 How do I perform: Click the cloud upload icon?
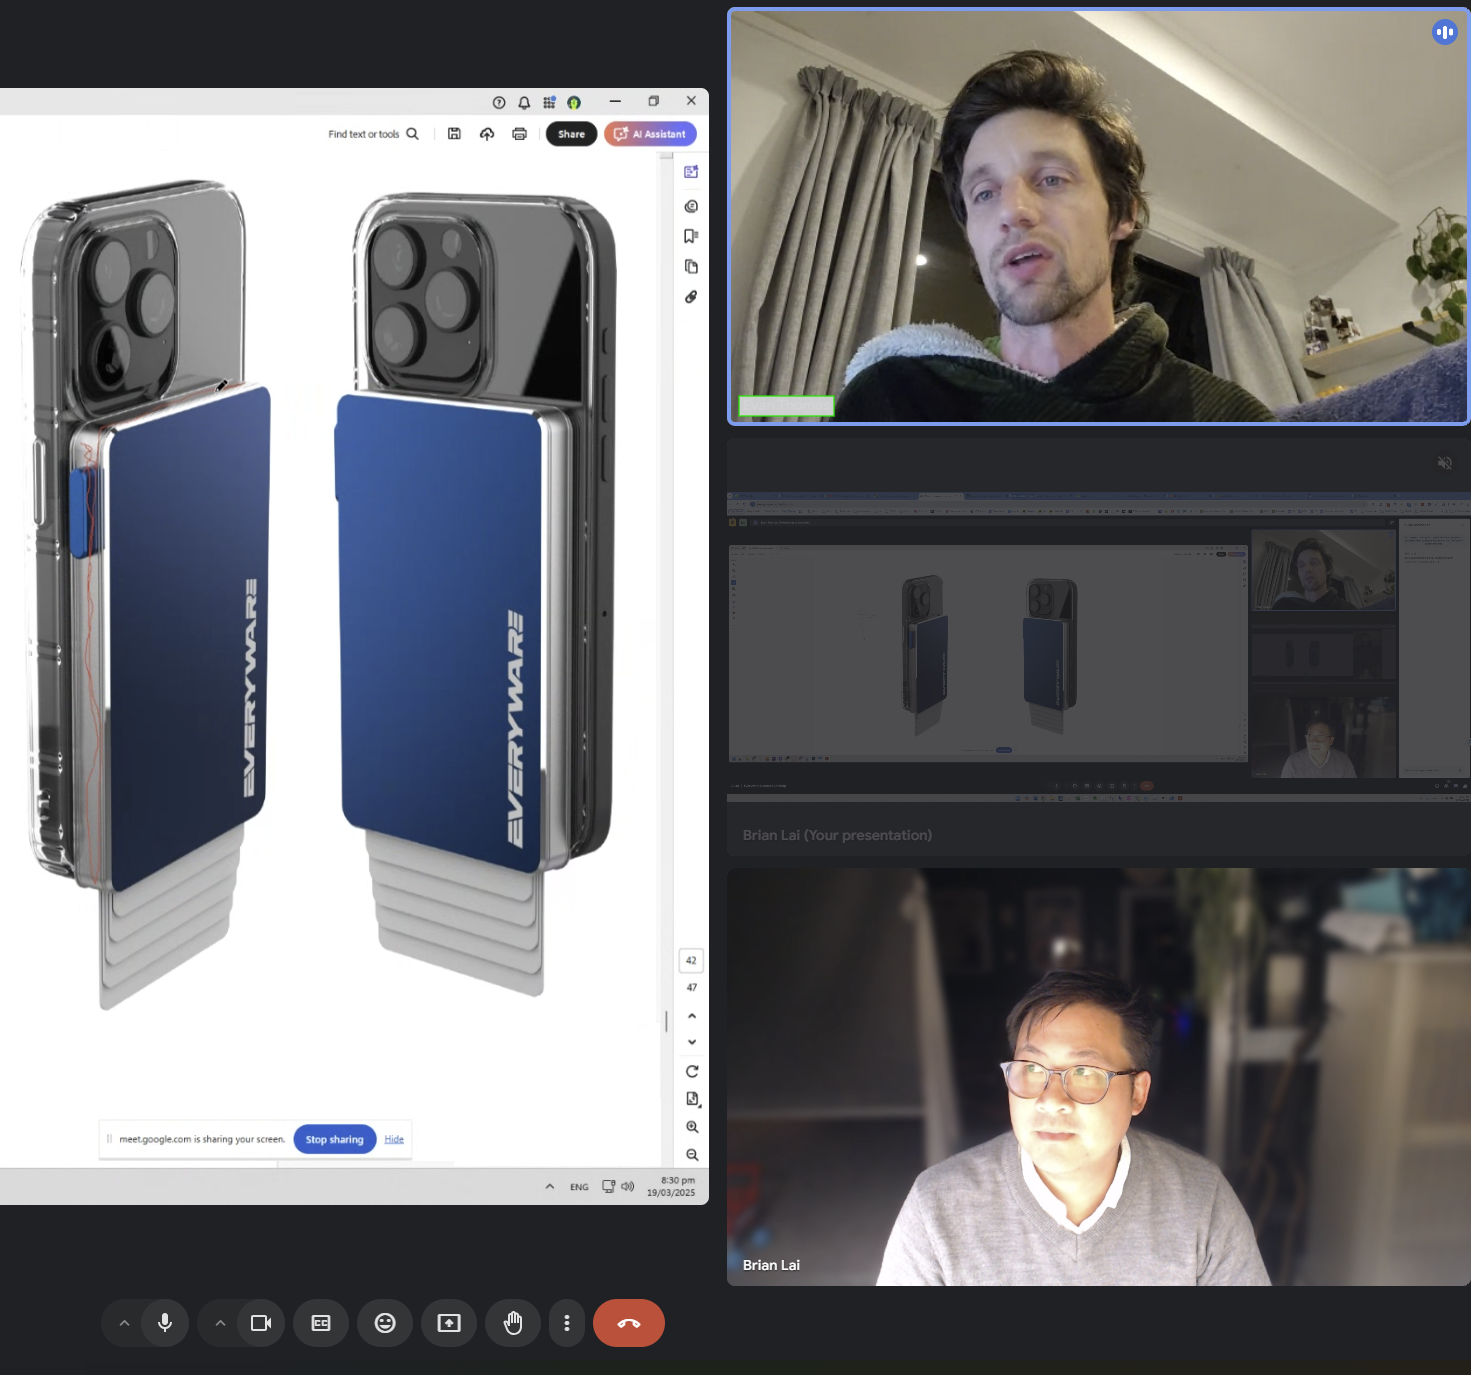pos(487,134)
